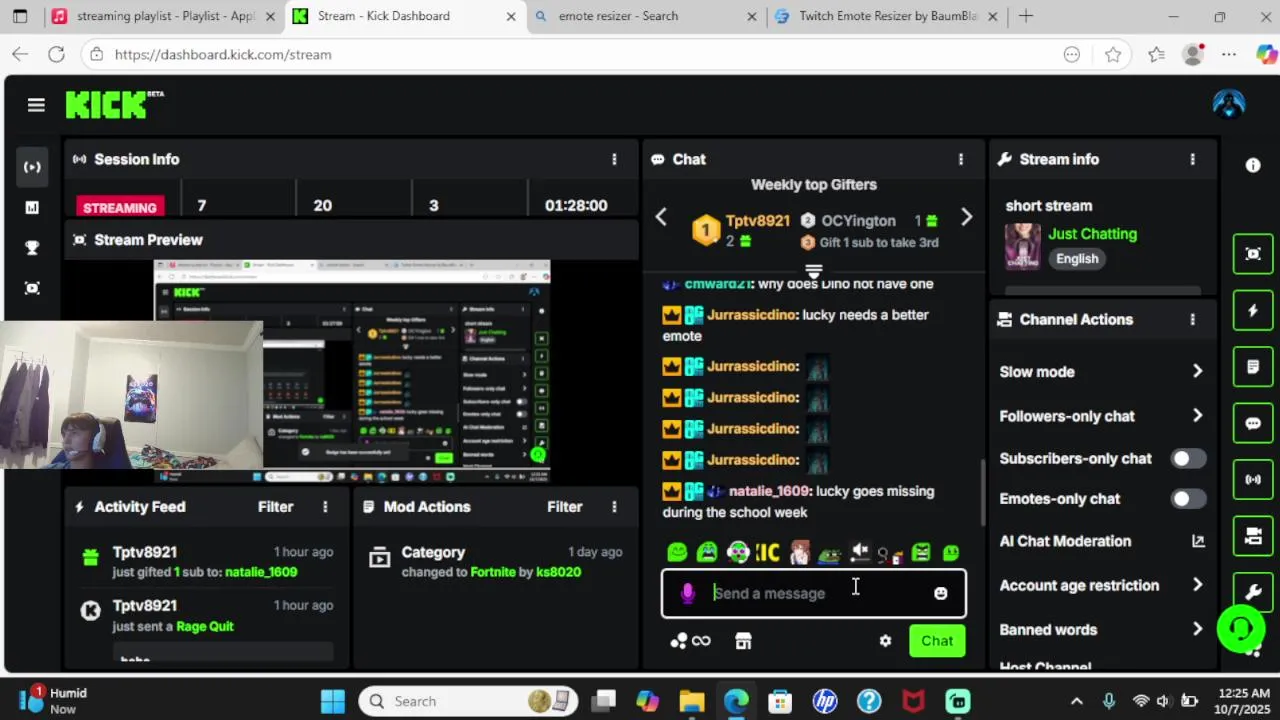Open the lightning bolt widget in right sidebar

click(1253, 311)
